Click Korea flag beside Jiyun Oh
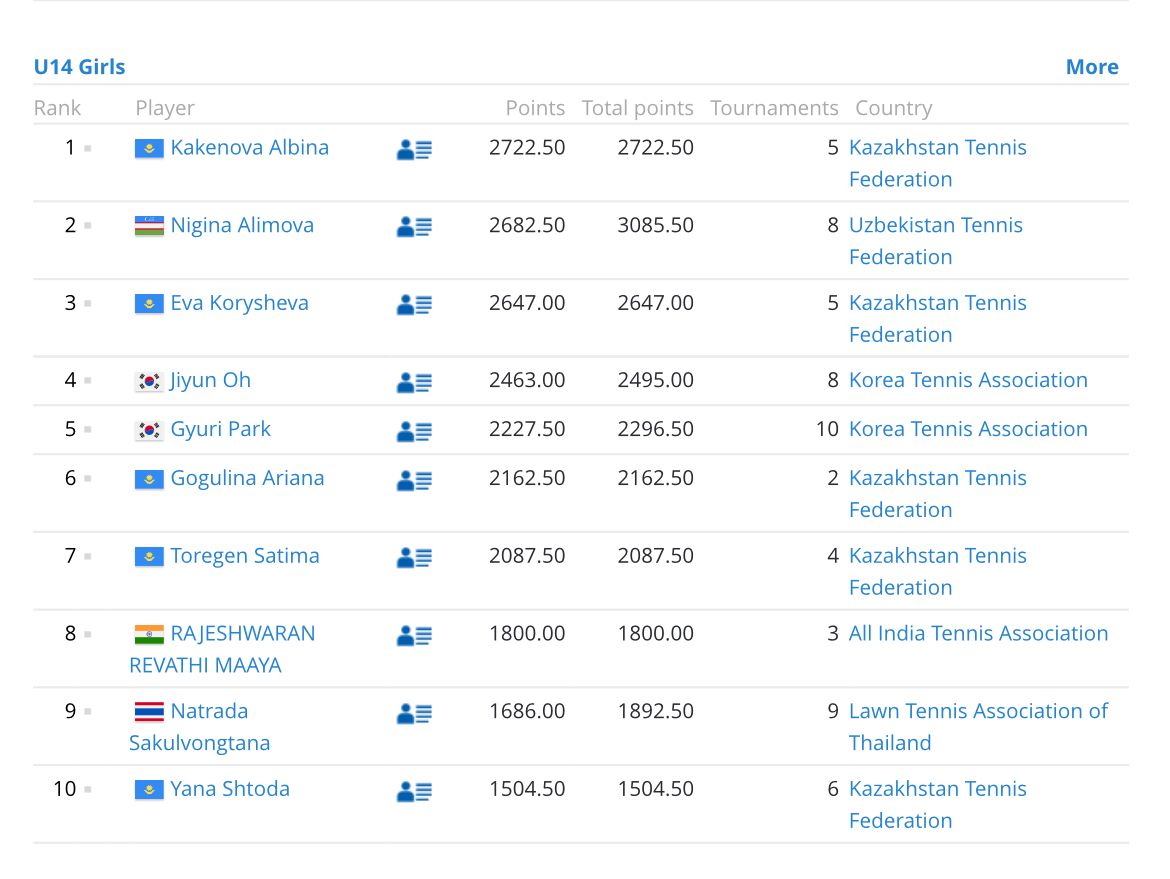Screen dimensions: 1170x879 (x=149, y=381)
